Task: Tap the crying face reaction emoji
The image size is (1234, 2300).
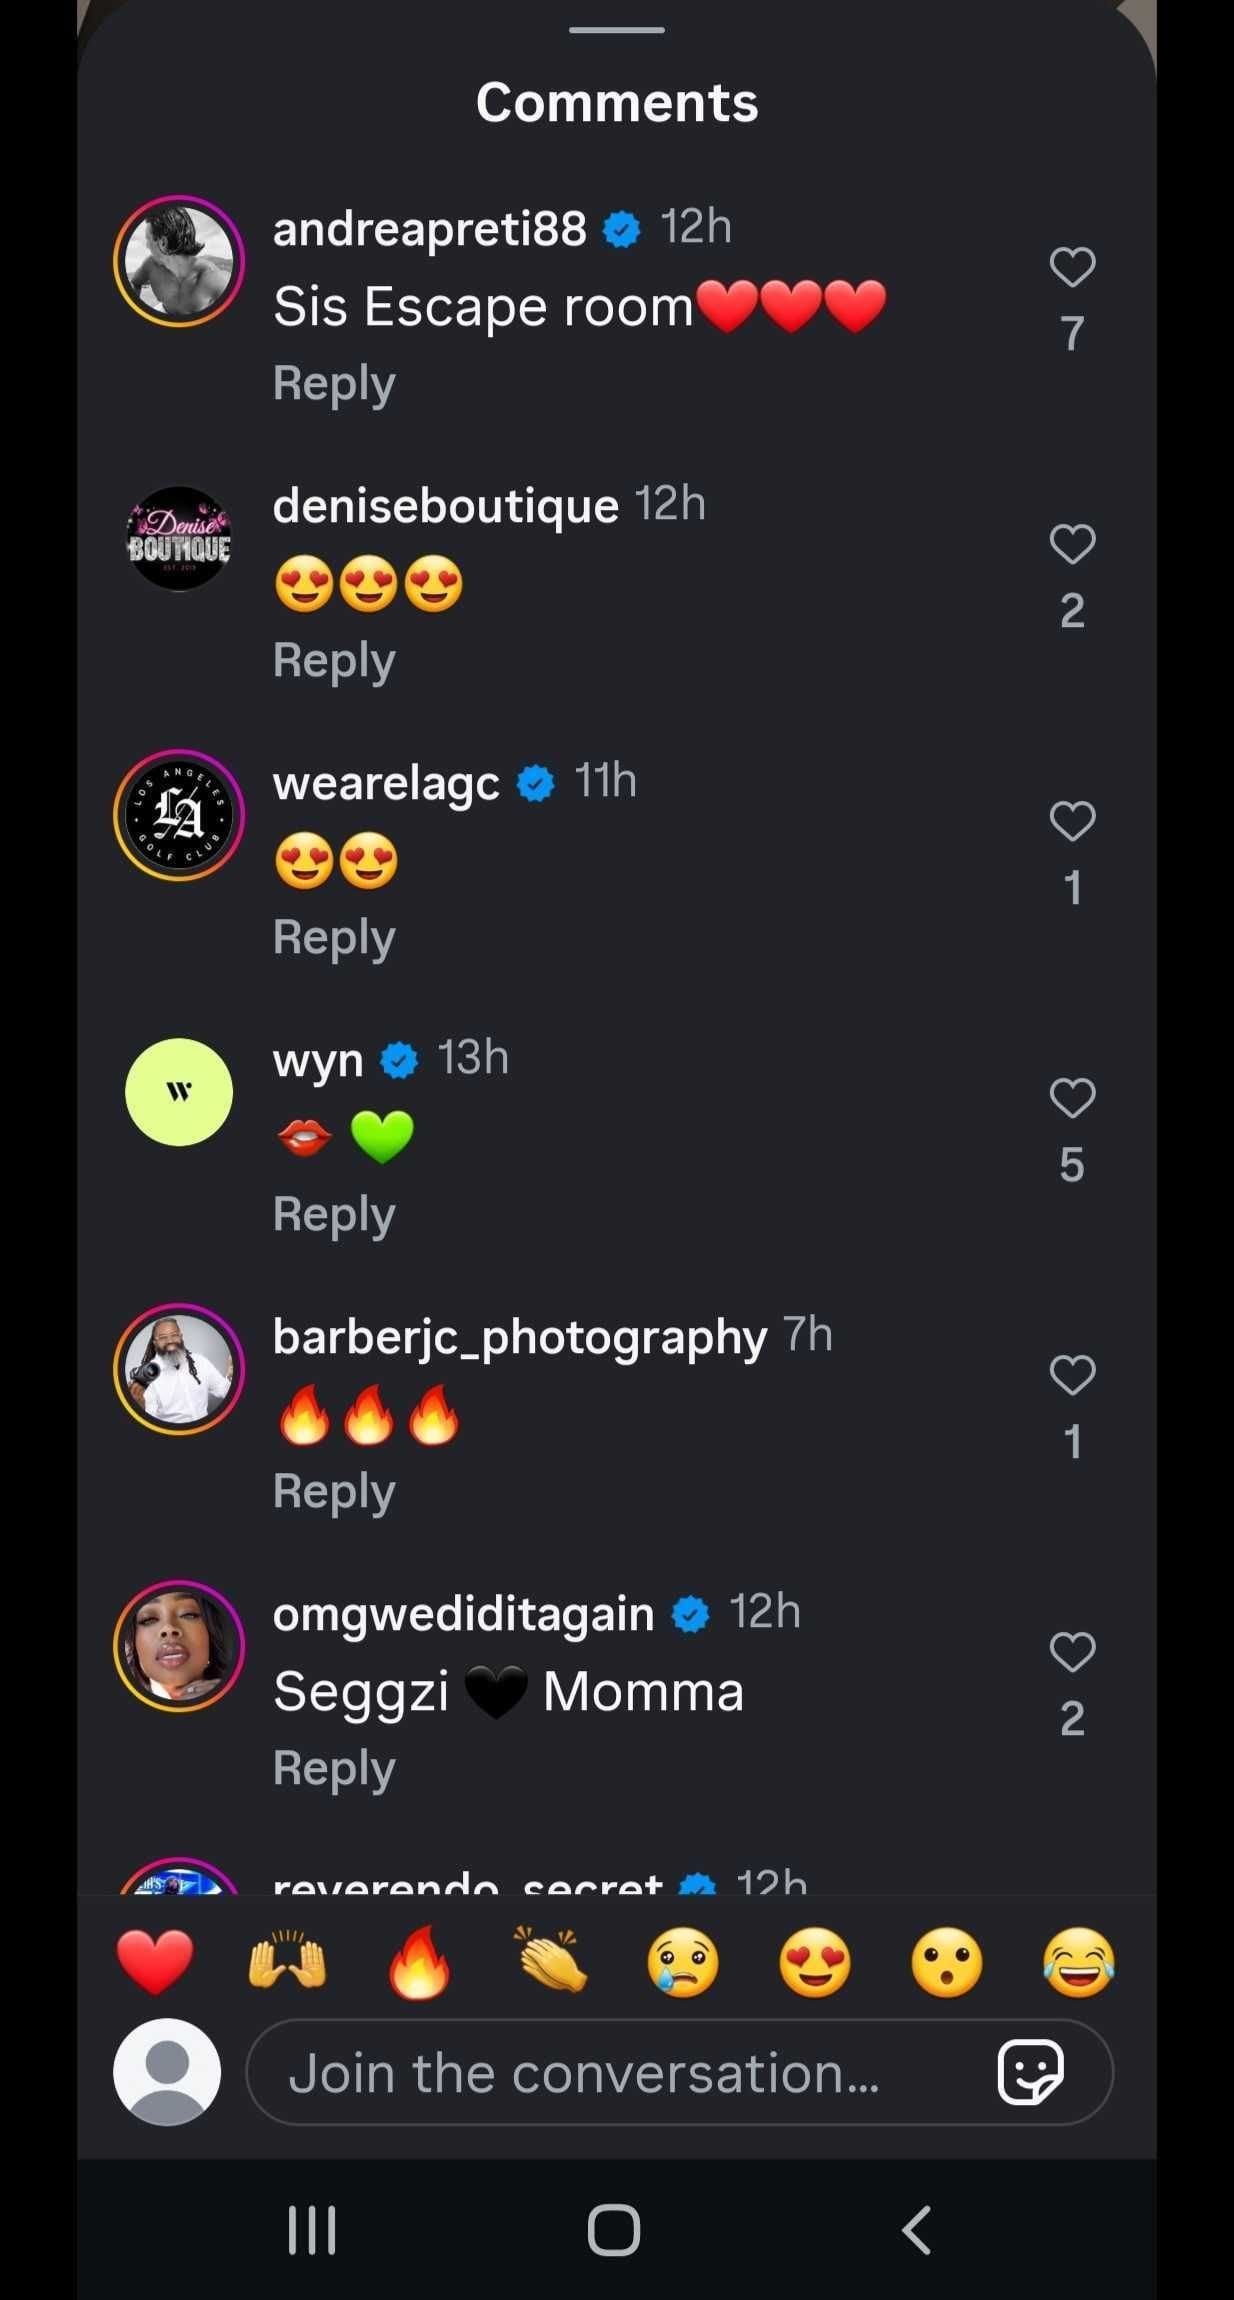Action: click(x=683, y=1963)
